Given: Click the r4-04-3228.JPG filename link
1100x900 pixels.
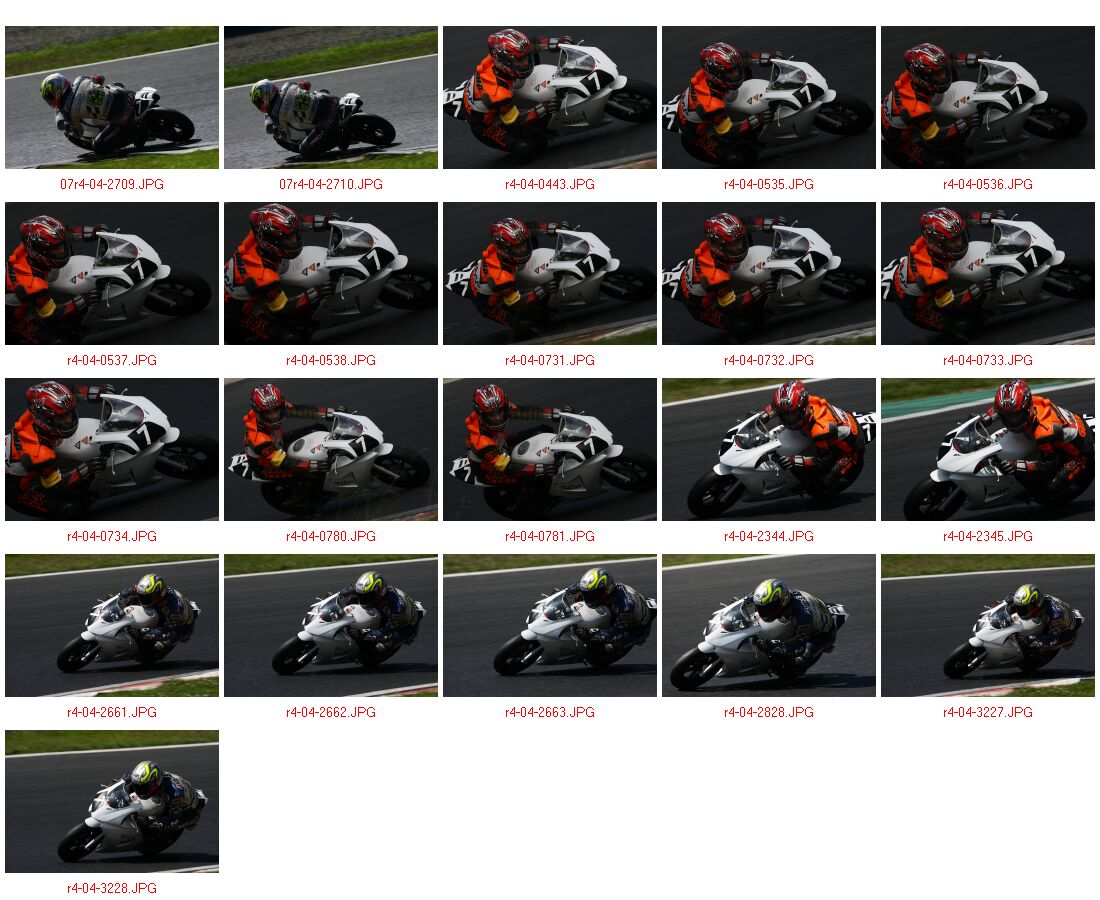Looking at the screenshot, I should (x=112, y=889).
